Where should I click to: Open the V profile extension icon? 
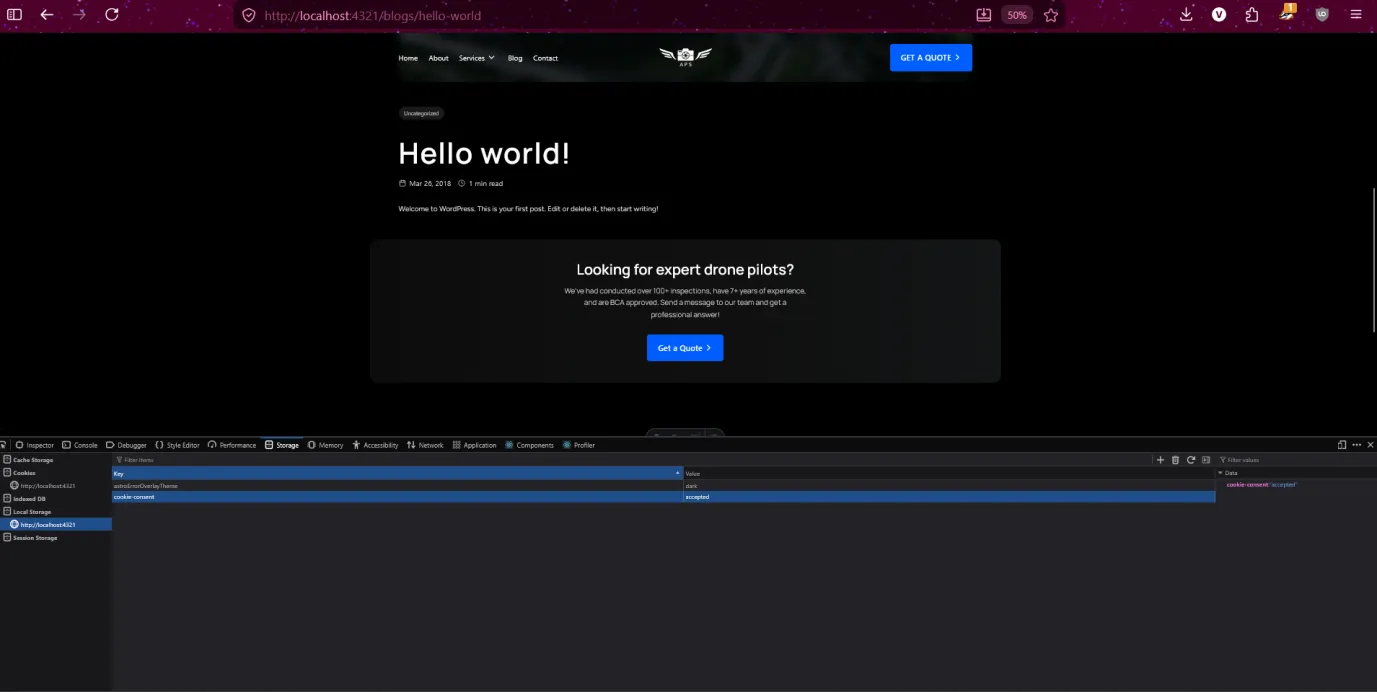point(1219,15)
